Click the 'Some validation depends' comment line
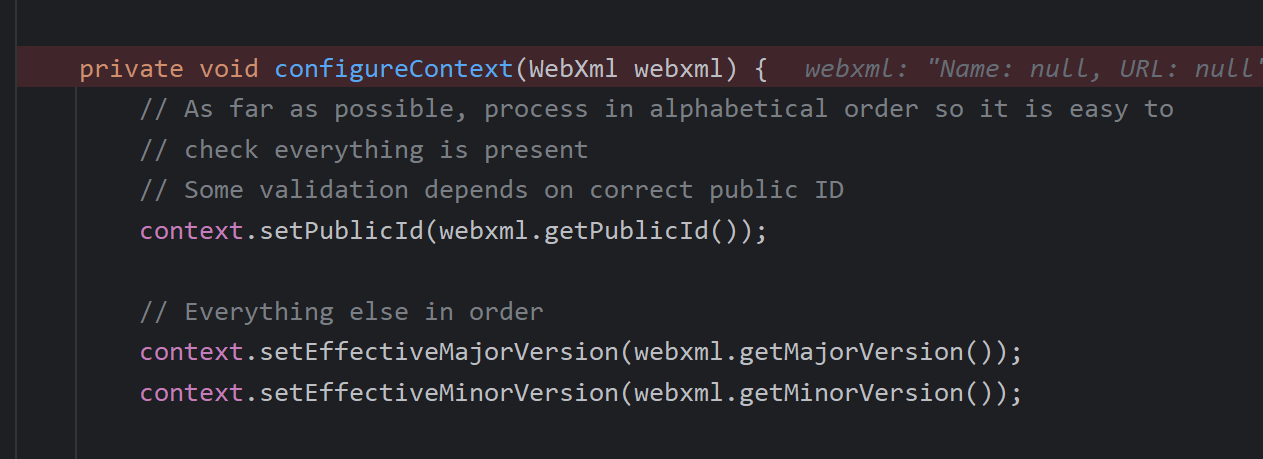1263x459 pixels. pos(491,190)
